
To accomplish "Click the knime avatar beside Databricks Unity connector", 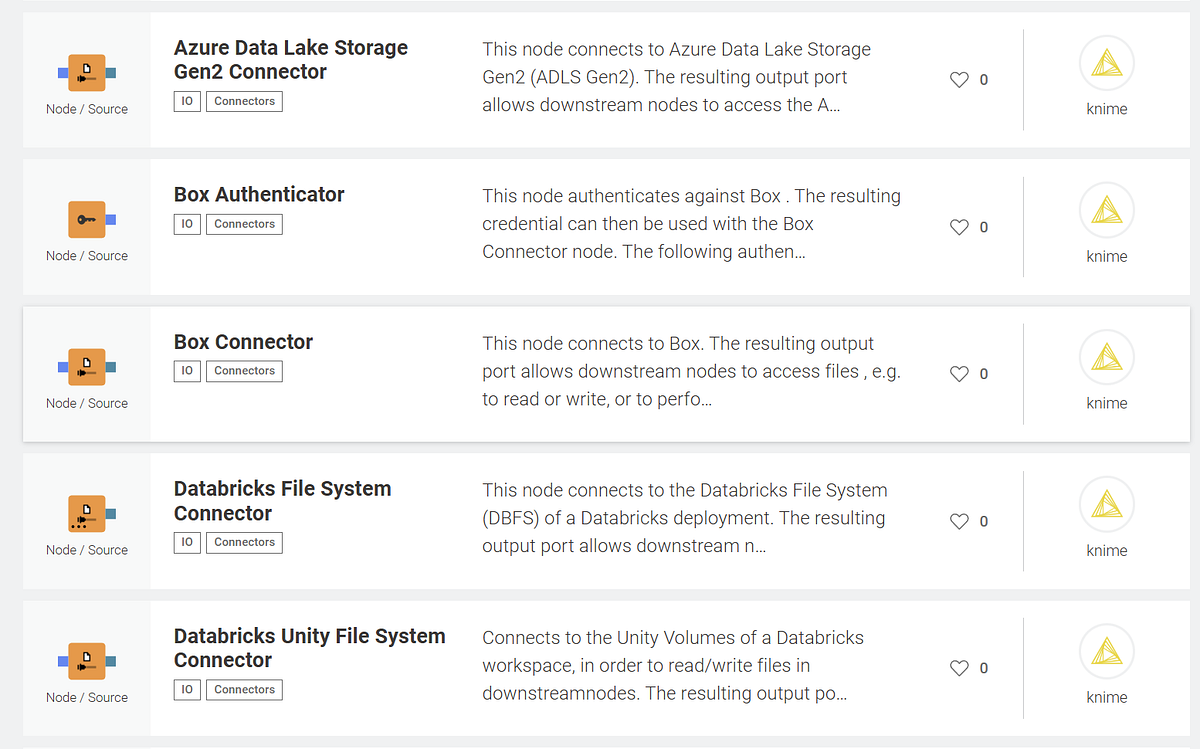I will coord(1106,651).
